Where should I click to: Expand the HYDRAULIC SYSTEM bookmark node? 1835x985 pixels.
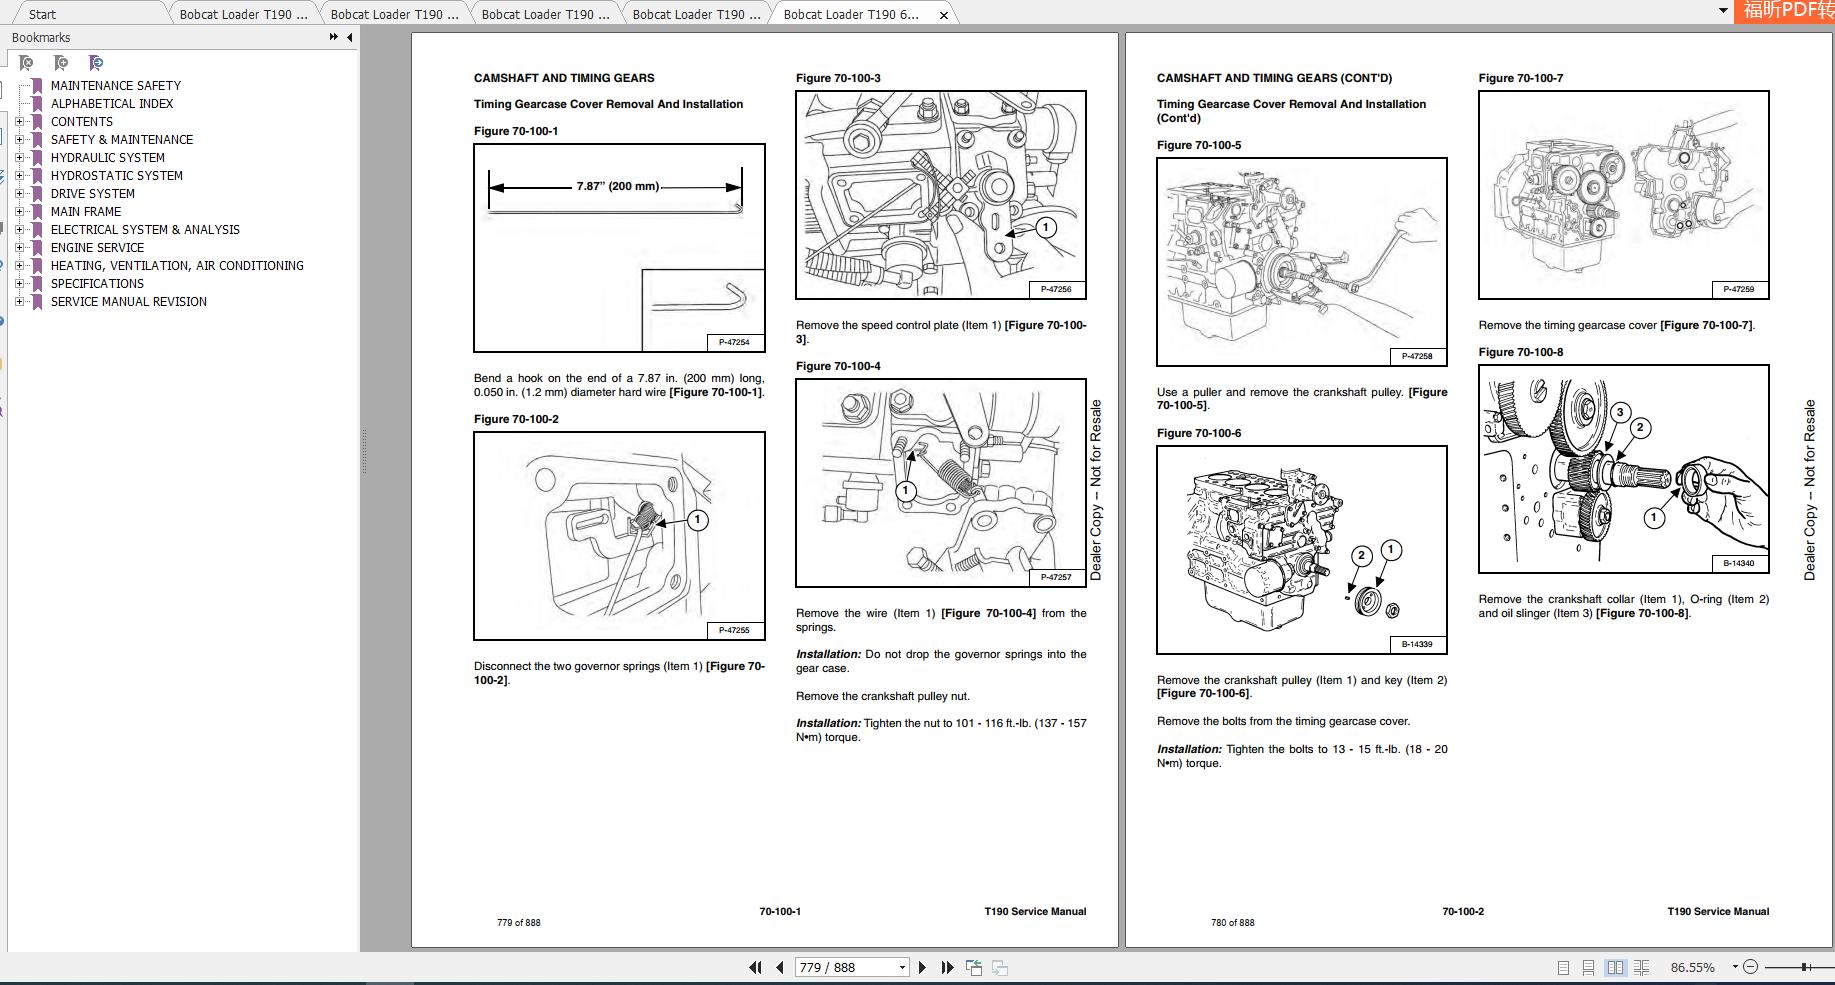point(21,157)
